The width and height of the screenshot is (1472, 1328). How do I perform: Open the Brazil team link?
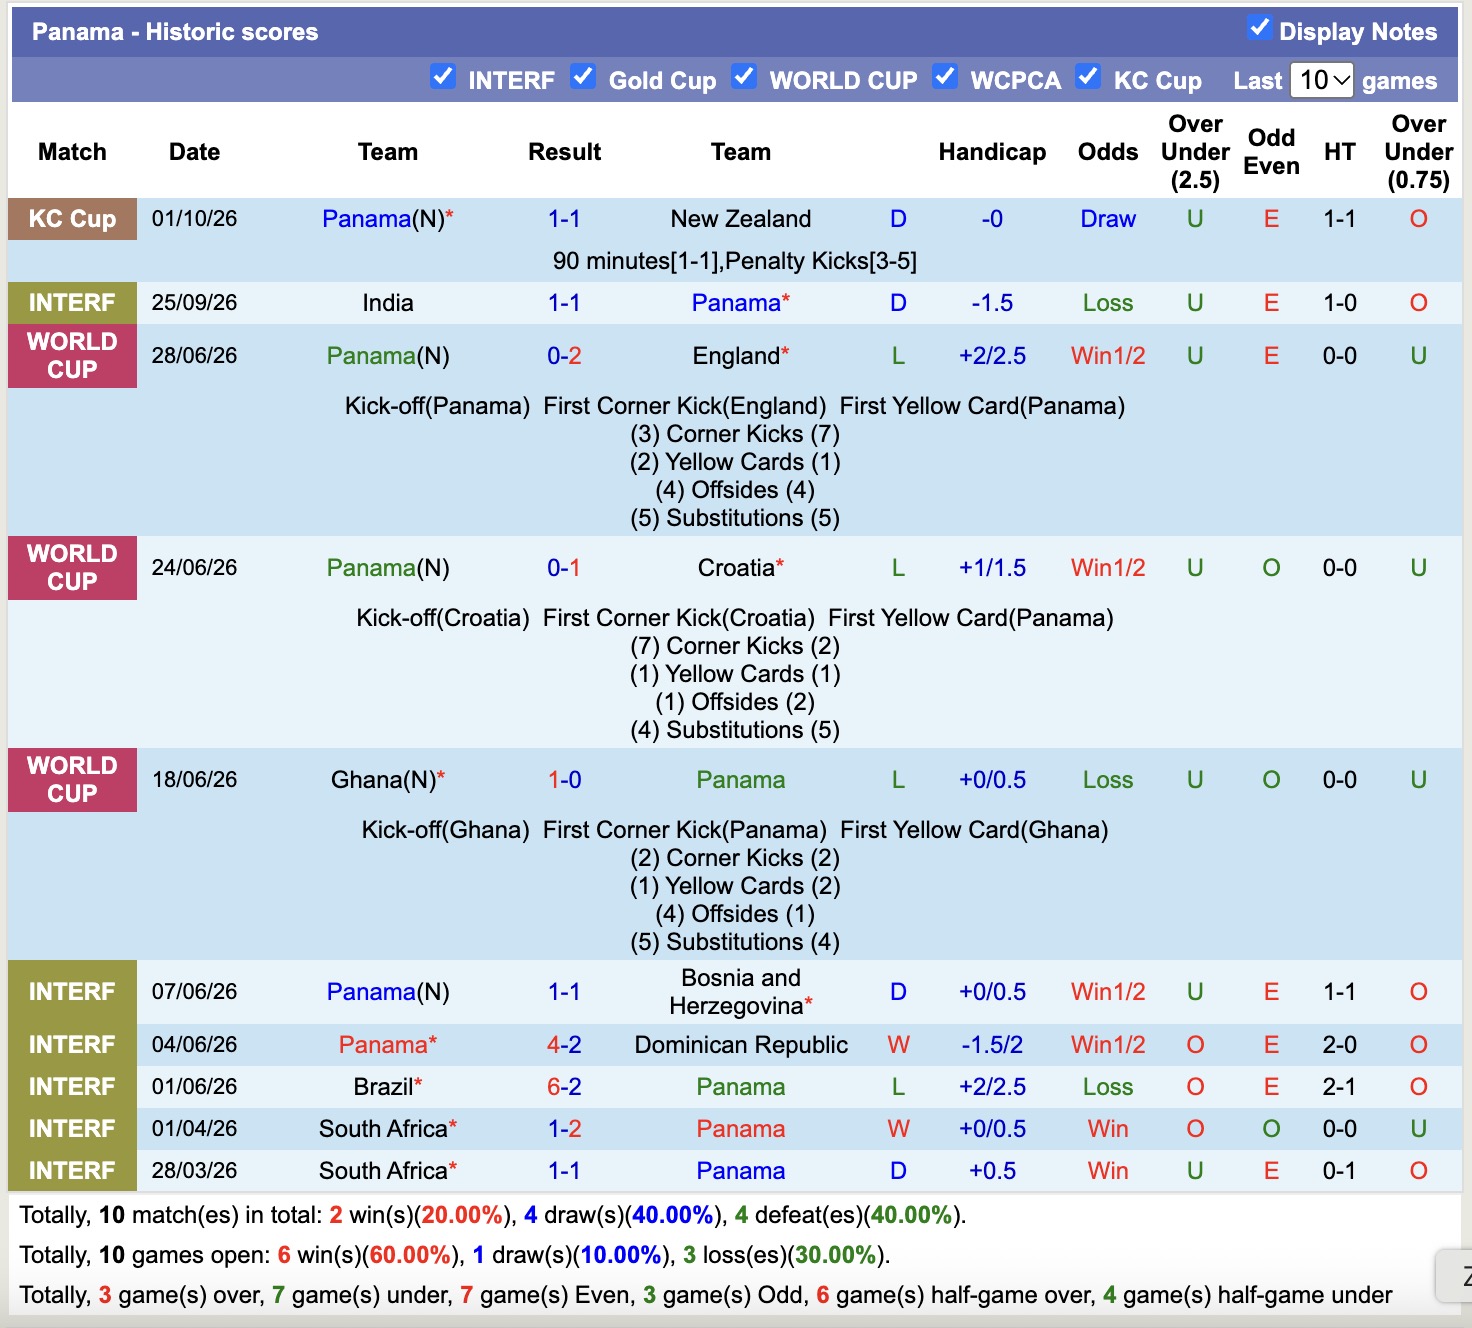point(383,1087)
